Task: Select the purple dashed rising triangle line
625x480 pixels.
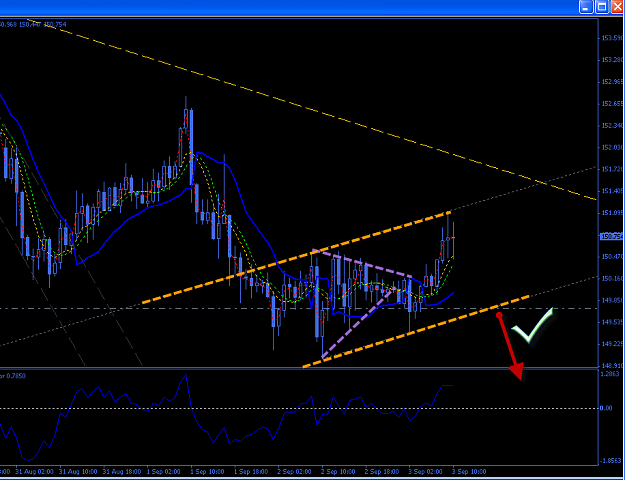Action: tap(357, 323)
